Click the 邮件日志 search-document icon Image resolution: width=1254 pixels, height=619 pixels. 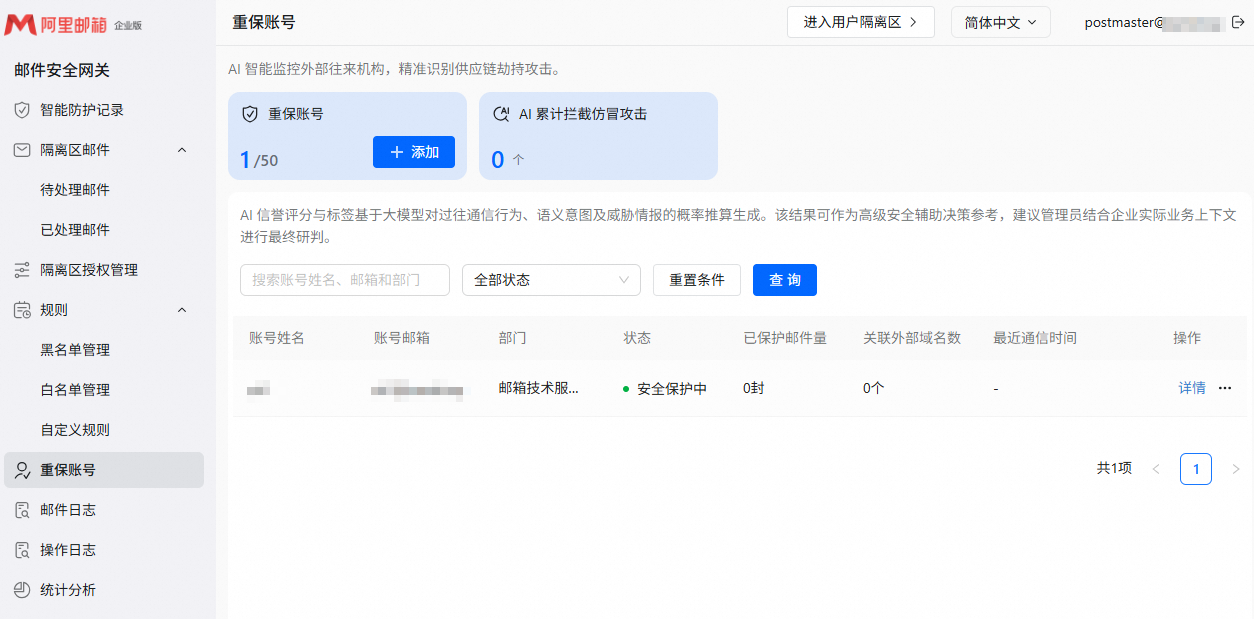[22, 510]
